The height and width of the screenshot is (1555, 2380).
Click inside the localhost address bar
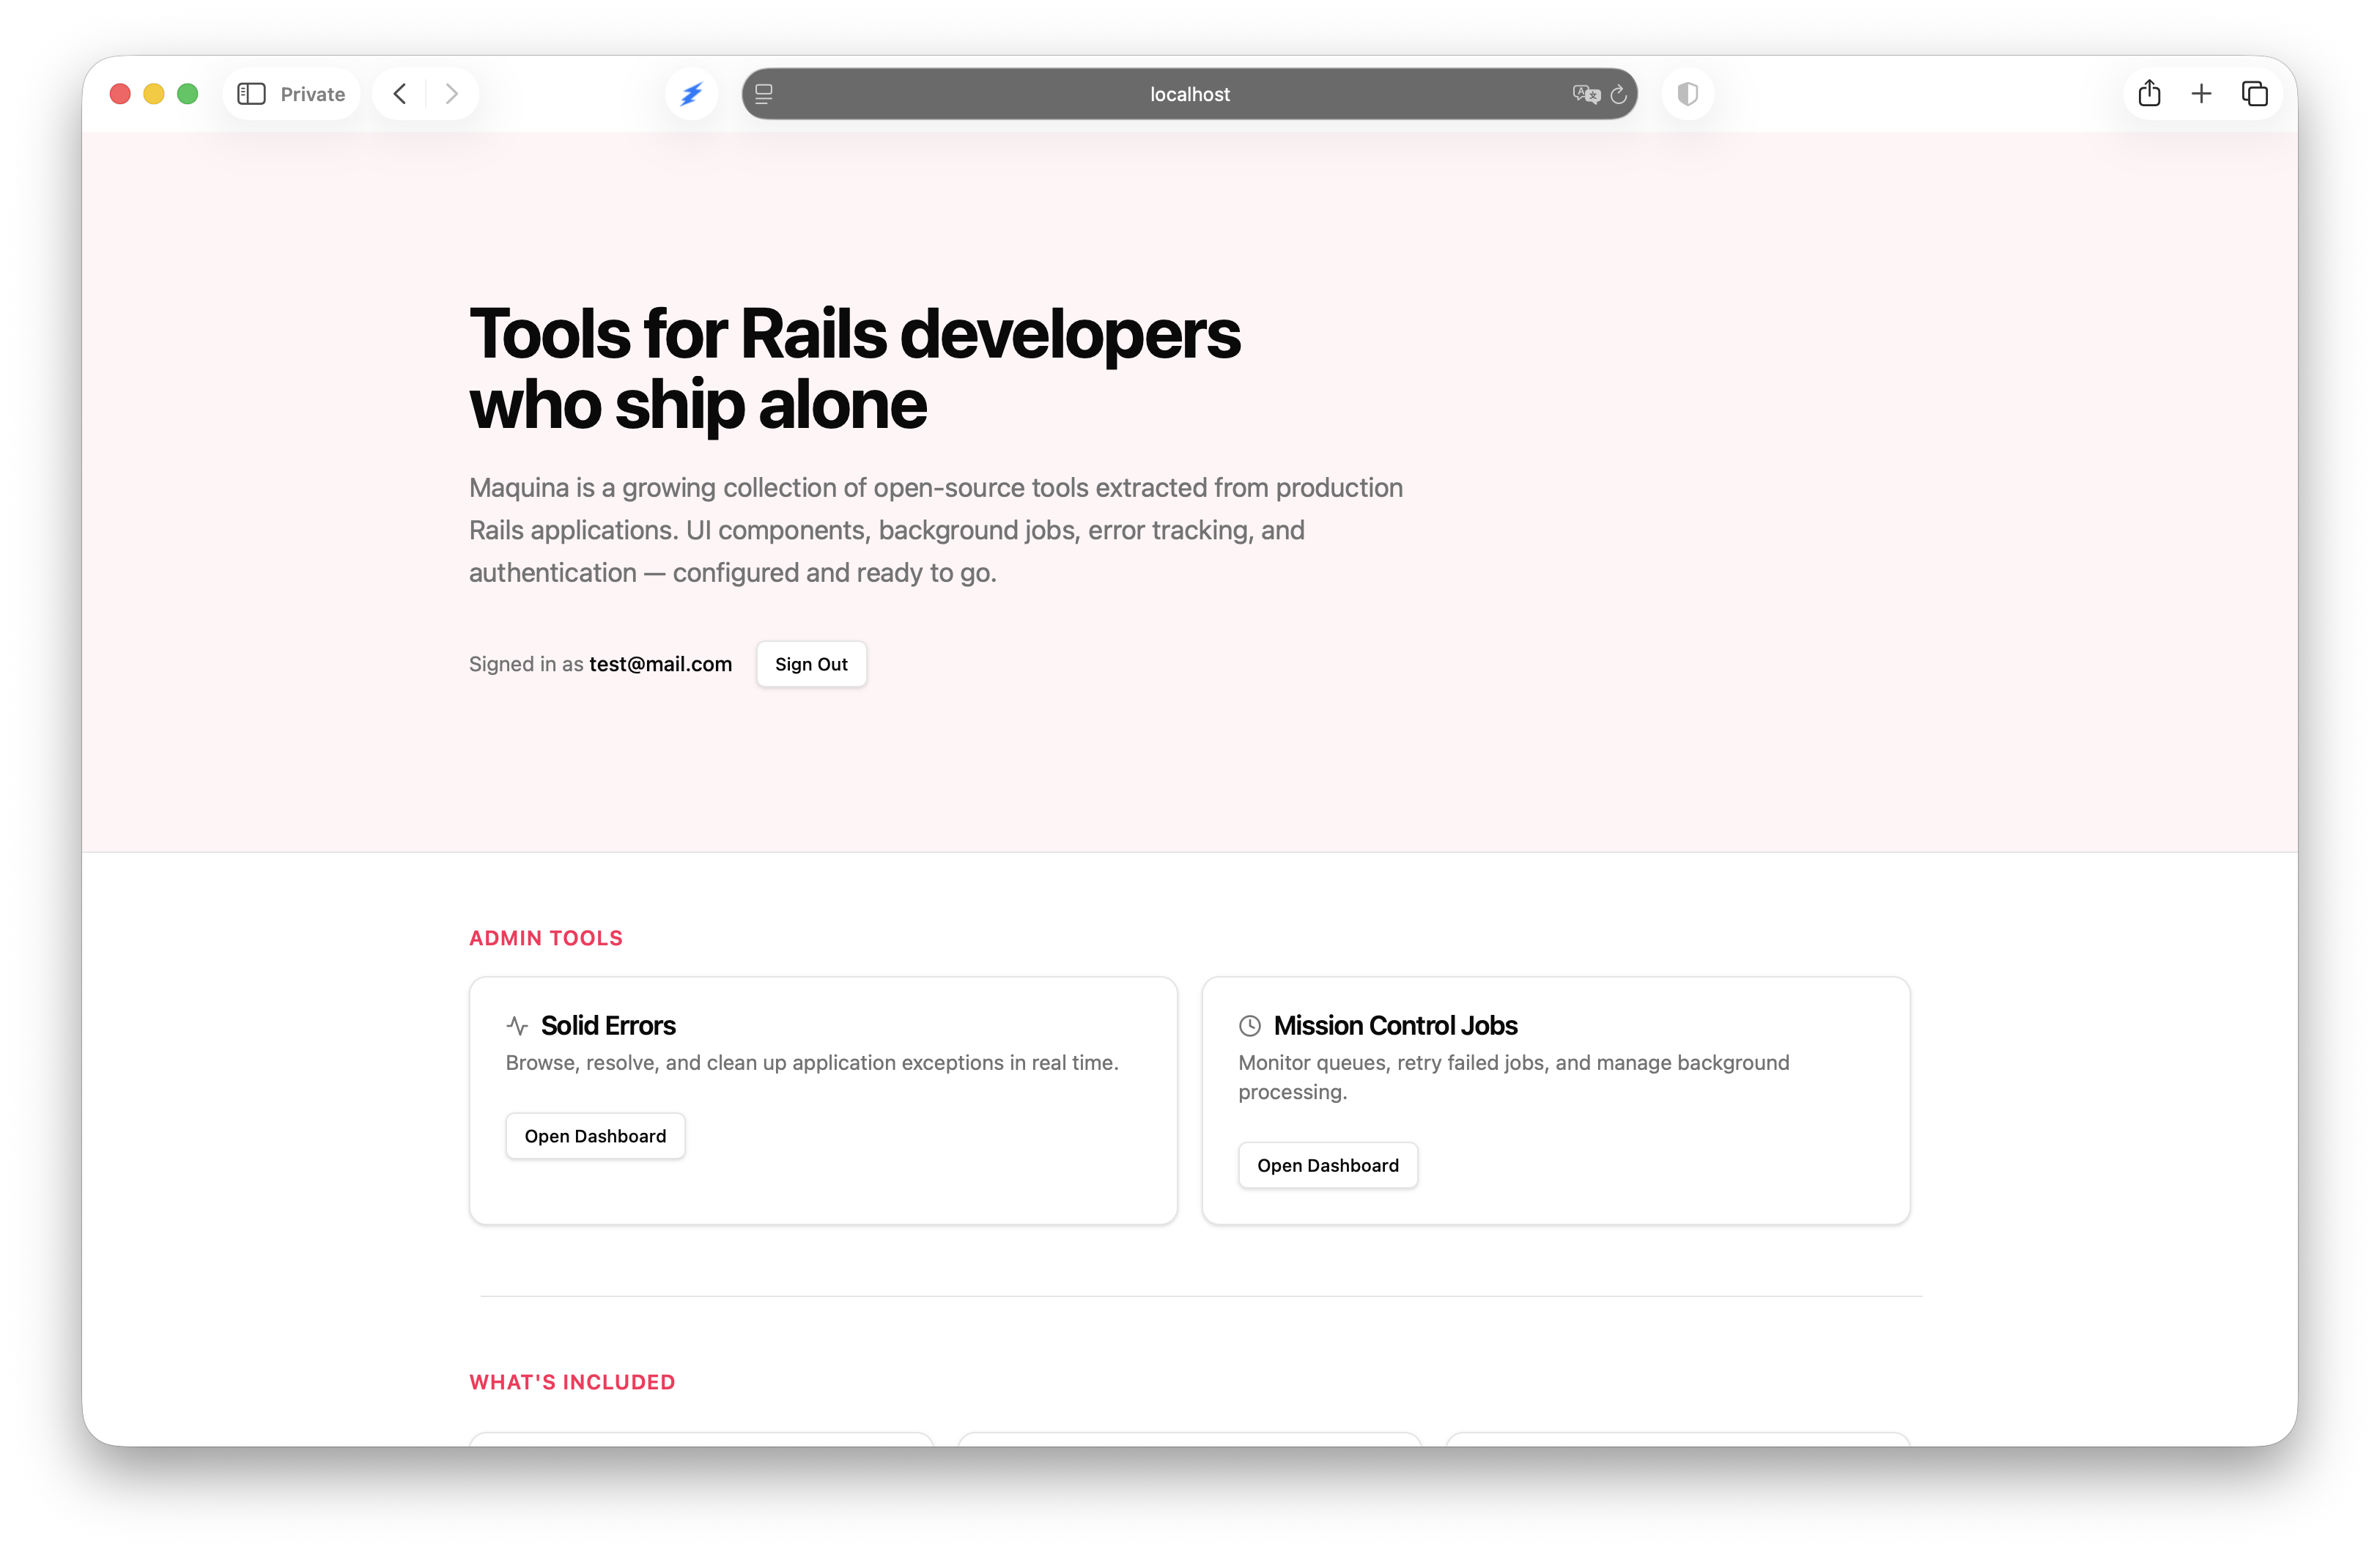(x=1188, y=93)
